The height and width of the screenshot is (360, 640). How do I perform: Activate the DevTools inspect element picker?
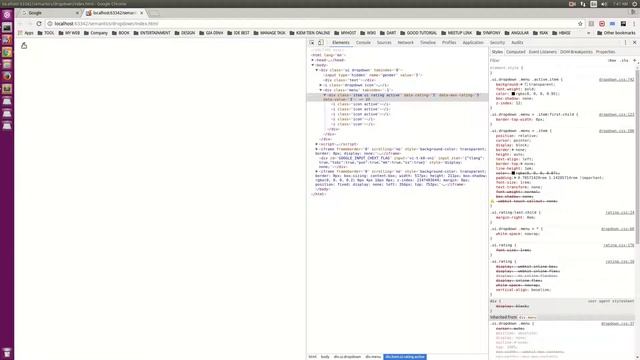pos(312,42)
